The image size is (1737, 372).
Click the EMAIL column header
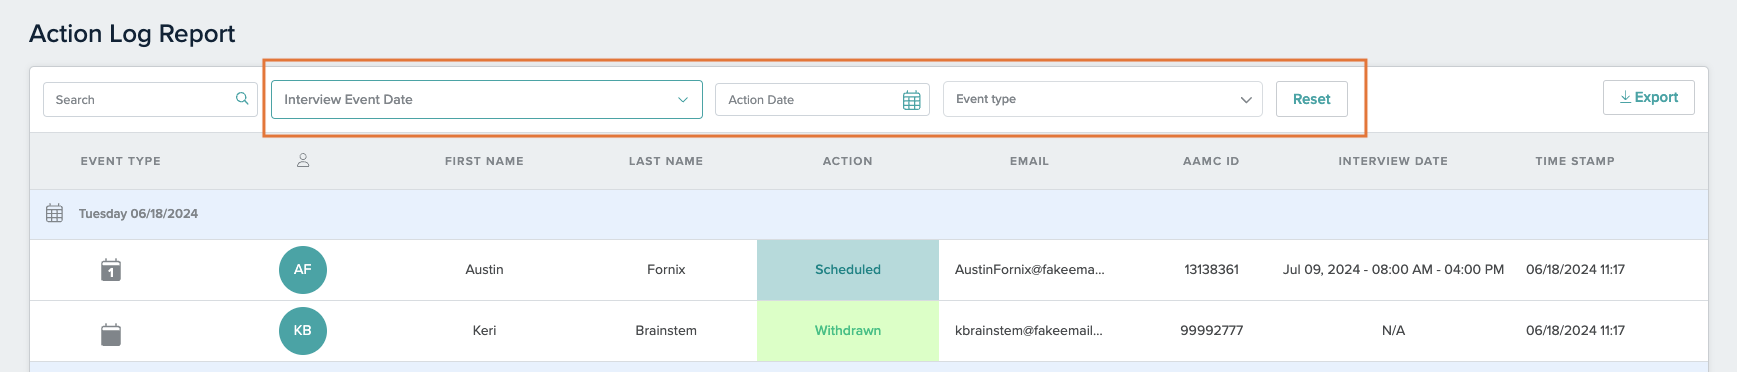[1030, 161]
